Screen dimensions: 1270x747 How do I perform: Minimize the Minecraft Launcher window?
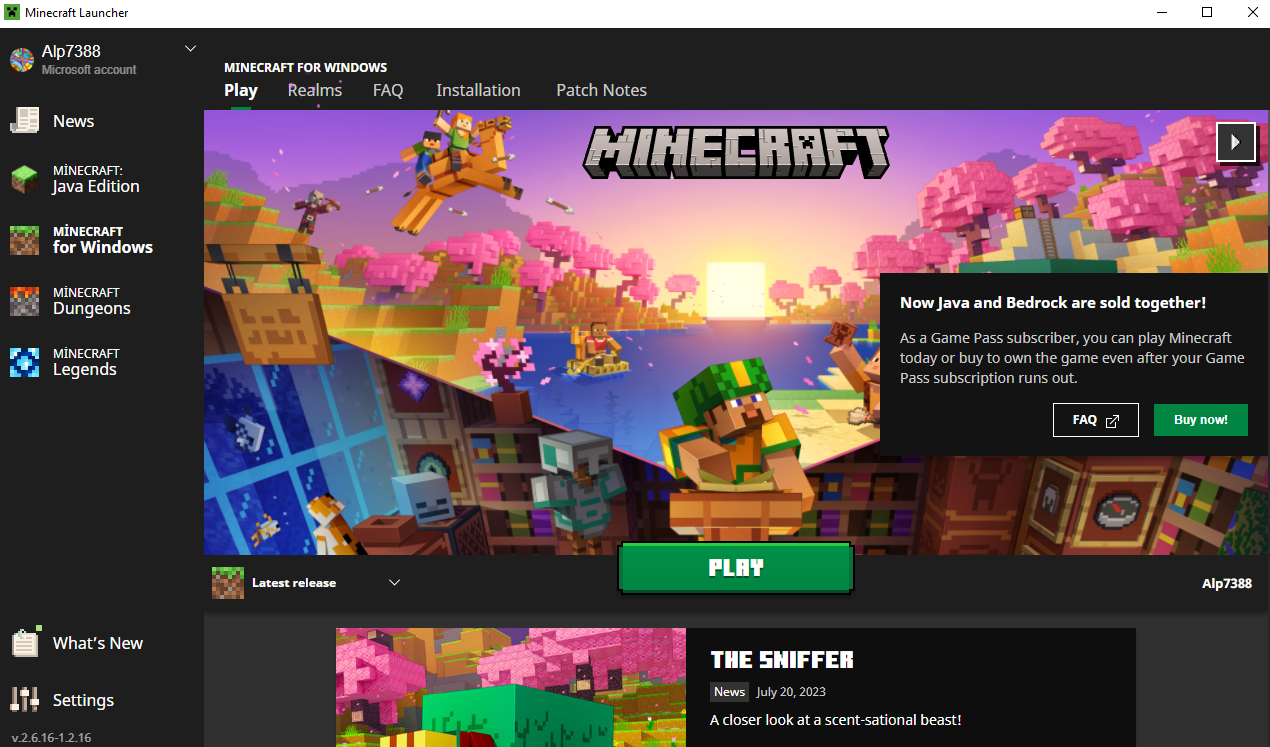click(x=1162, y=13)
